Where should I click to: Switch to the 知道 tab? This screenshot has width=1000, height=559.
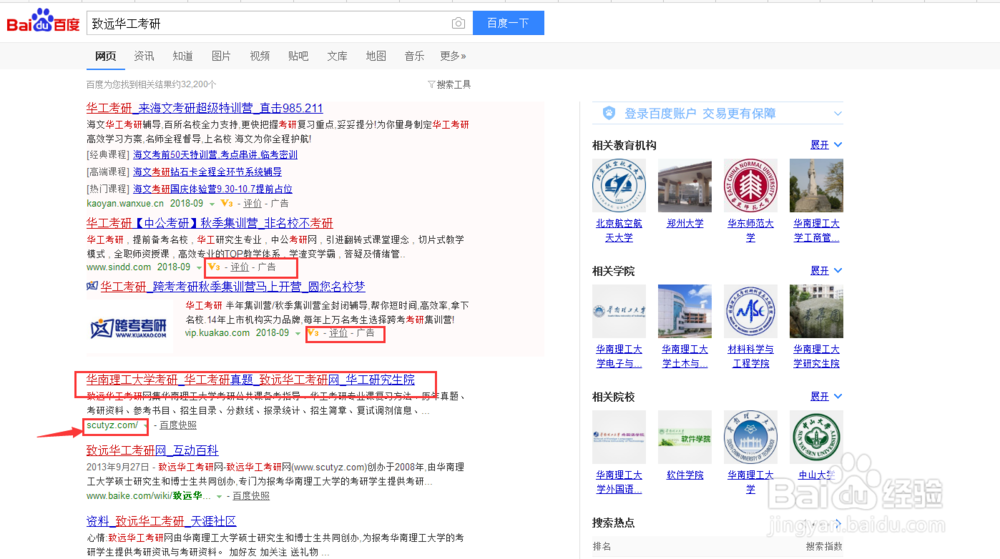(182, 56)
